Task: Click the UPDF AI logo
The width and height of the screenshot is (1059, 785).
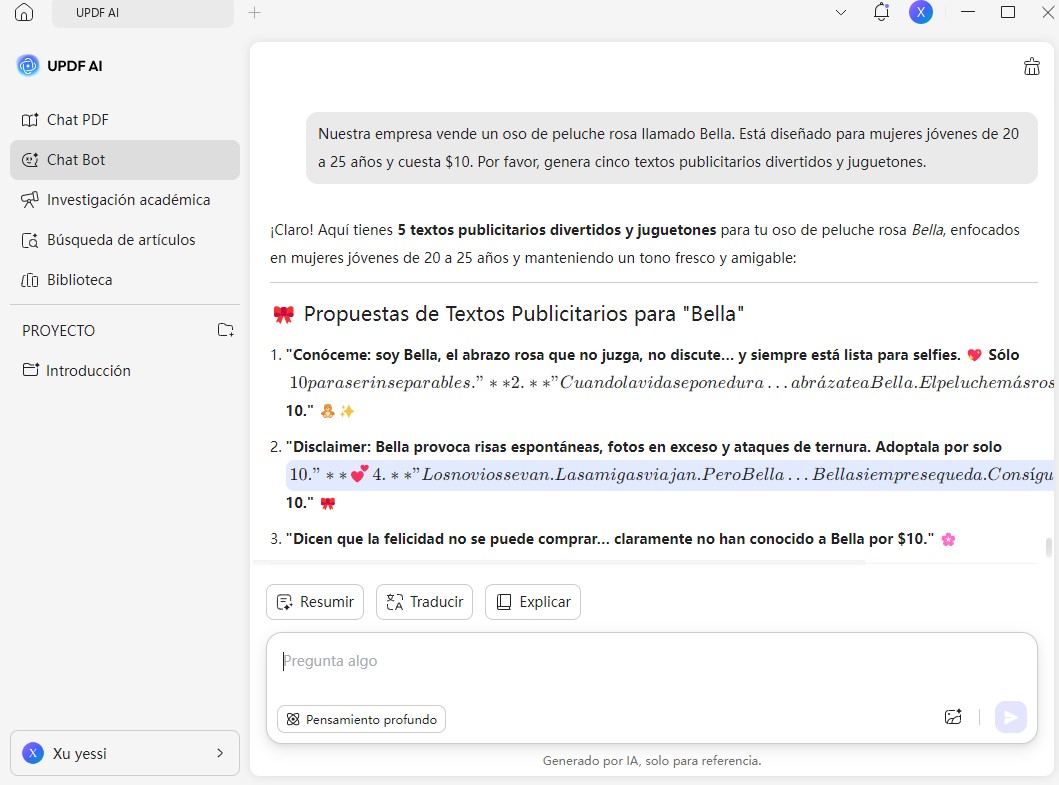Action: point(28,66)
